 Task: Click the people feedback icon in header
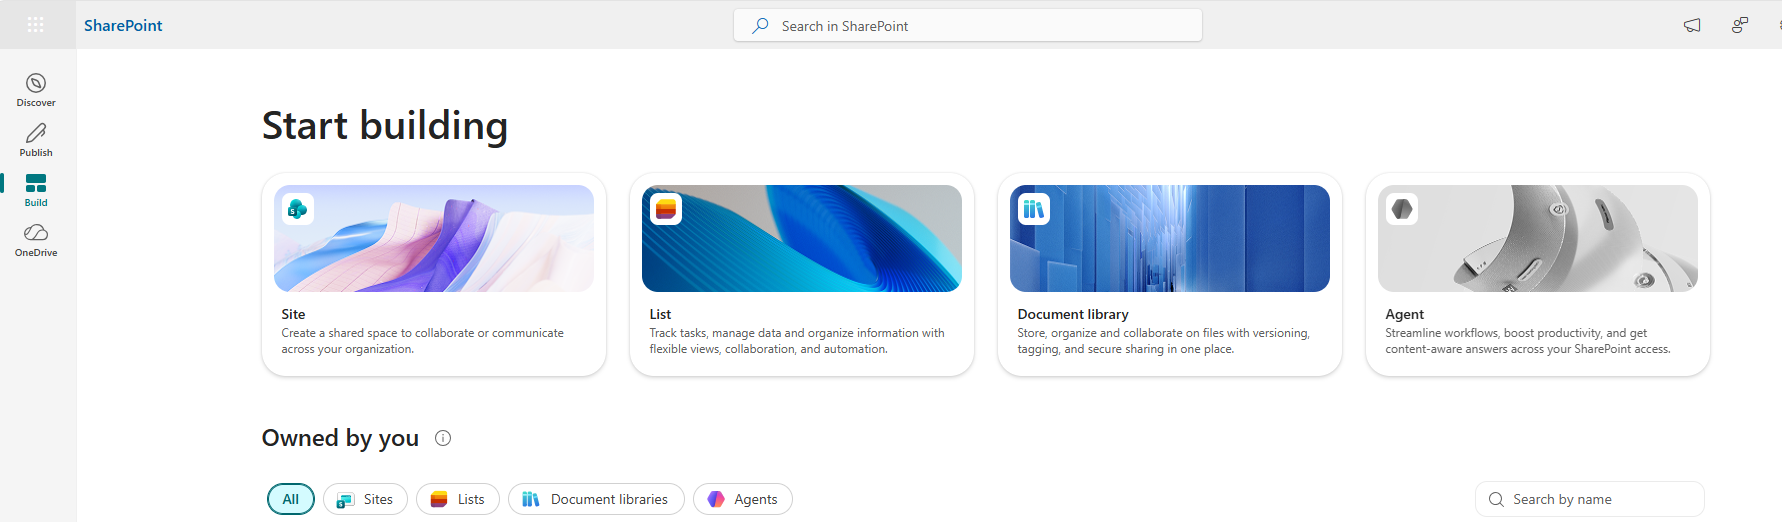(1740, 26)
